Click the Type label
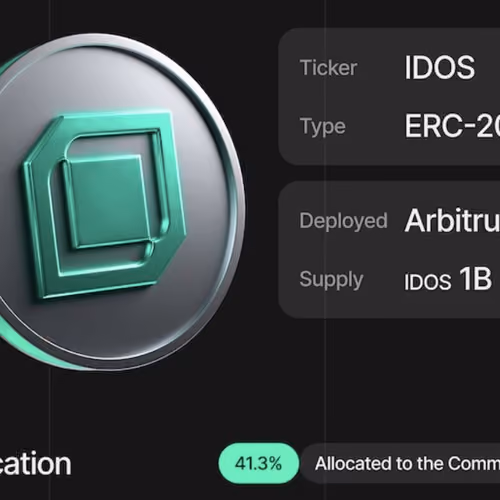This screenshot has width=500, height=500. pos(323,127)
